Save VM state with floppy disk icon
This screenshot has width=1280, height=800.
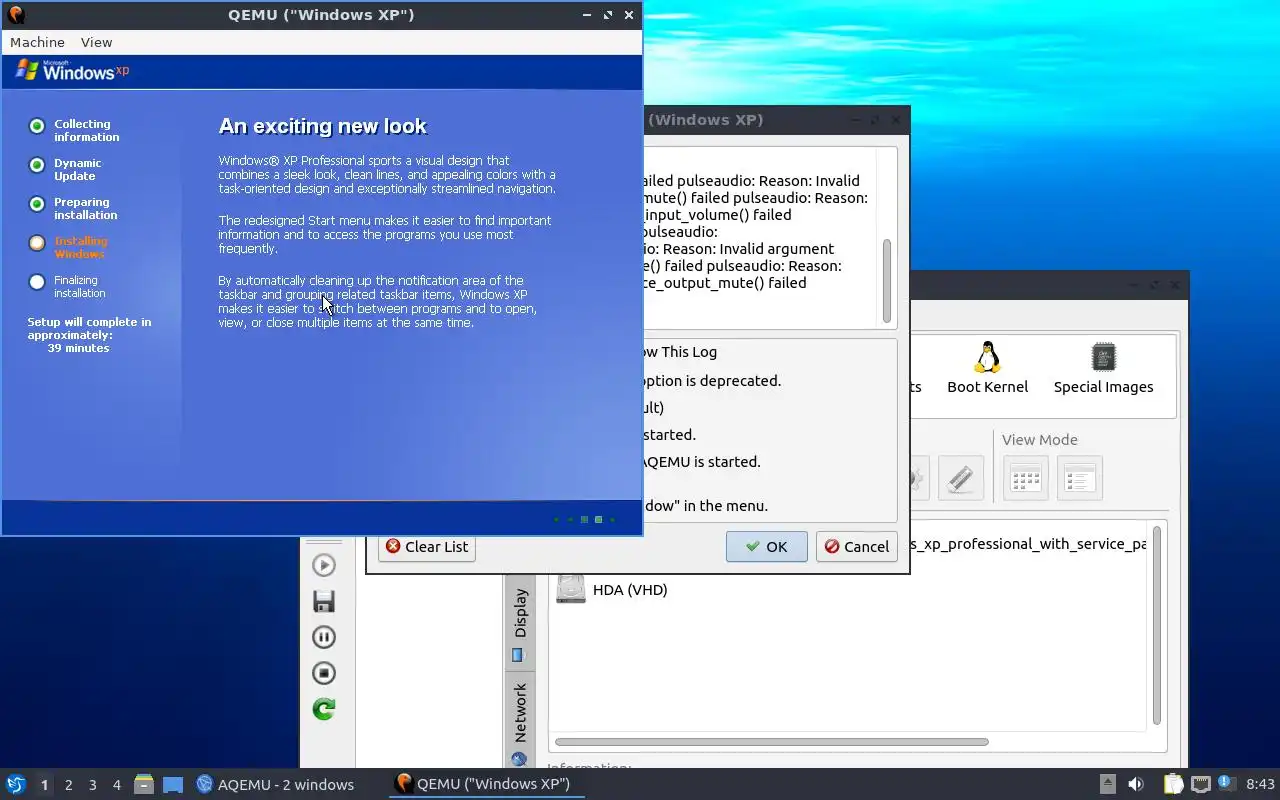pyautogui.click(x=324, y=601)
